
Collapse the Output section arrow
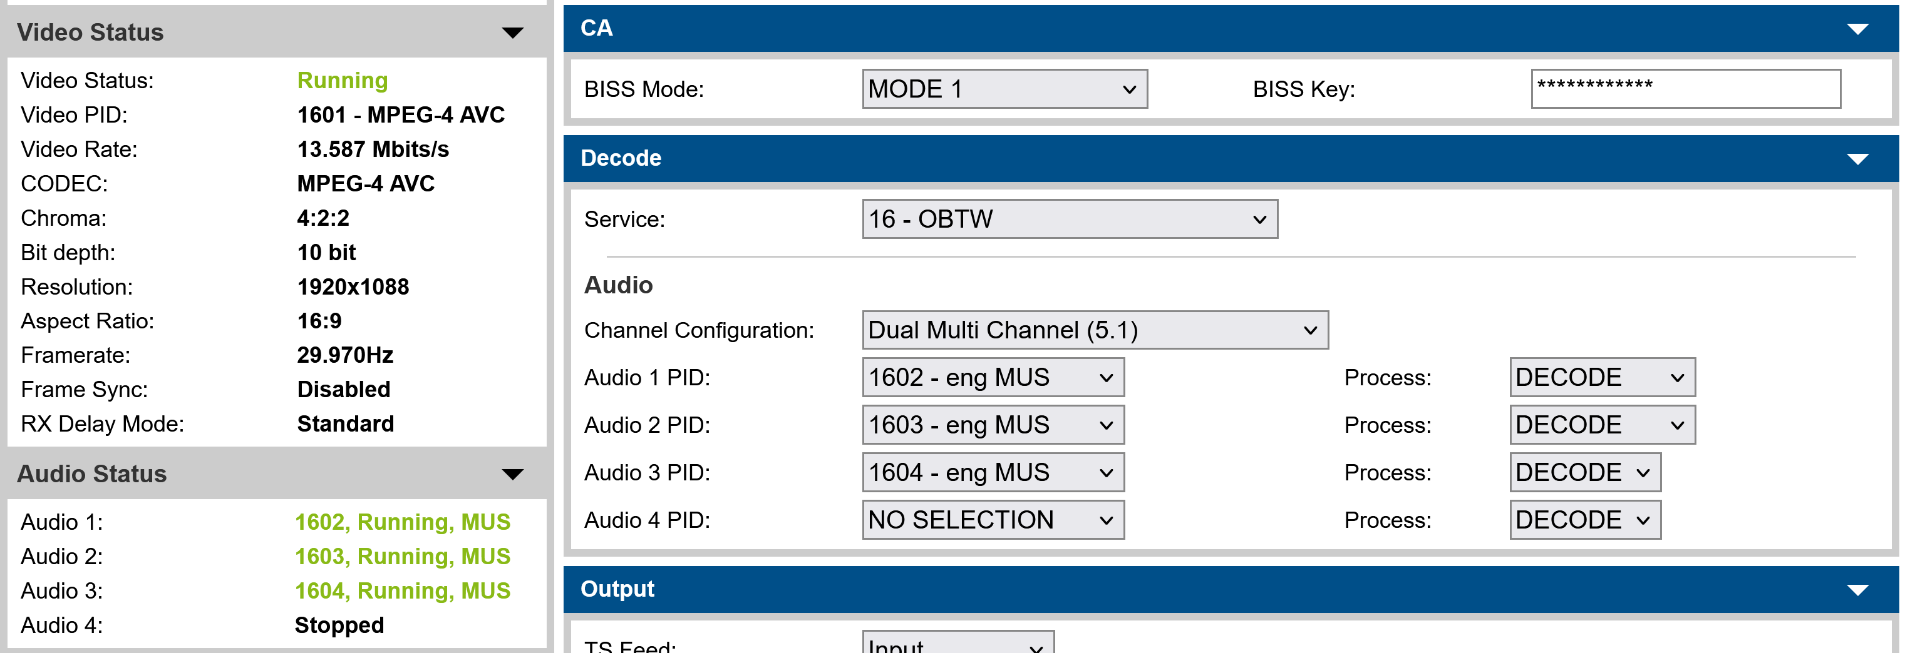click(x=1857, y=590)
